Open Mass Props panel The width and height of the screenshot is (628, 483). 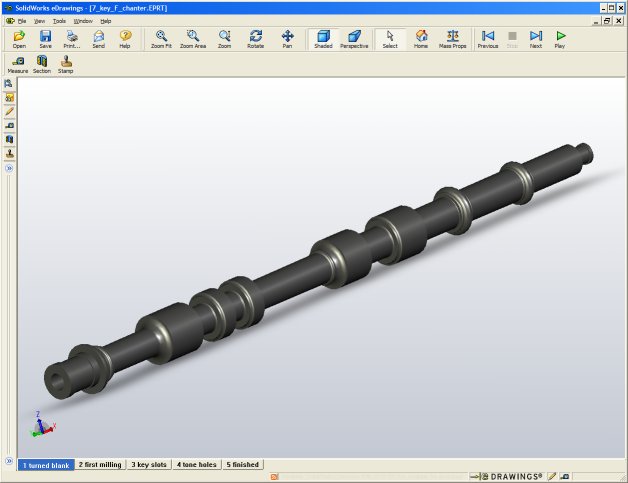(452, 38)
